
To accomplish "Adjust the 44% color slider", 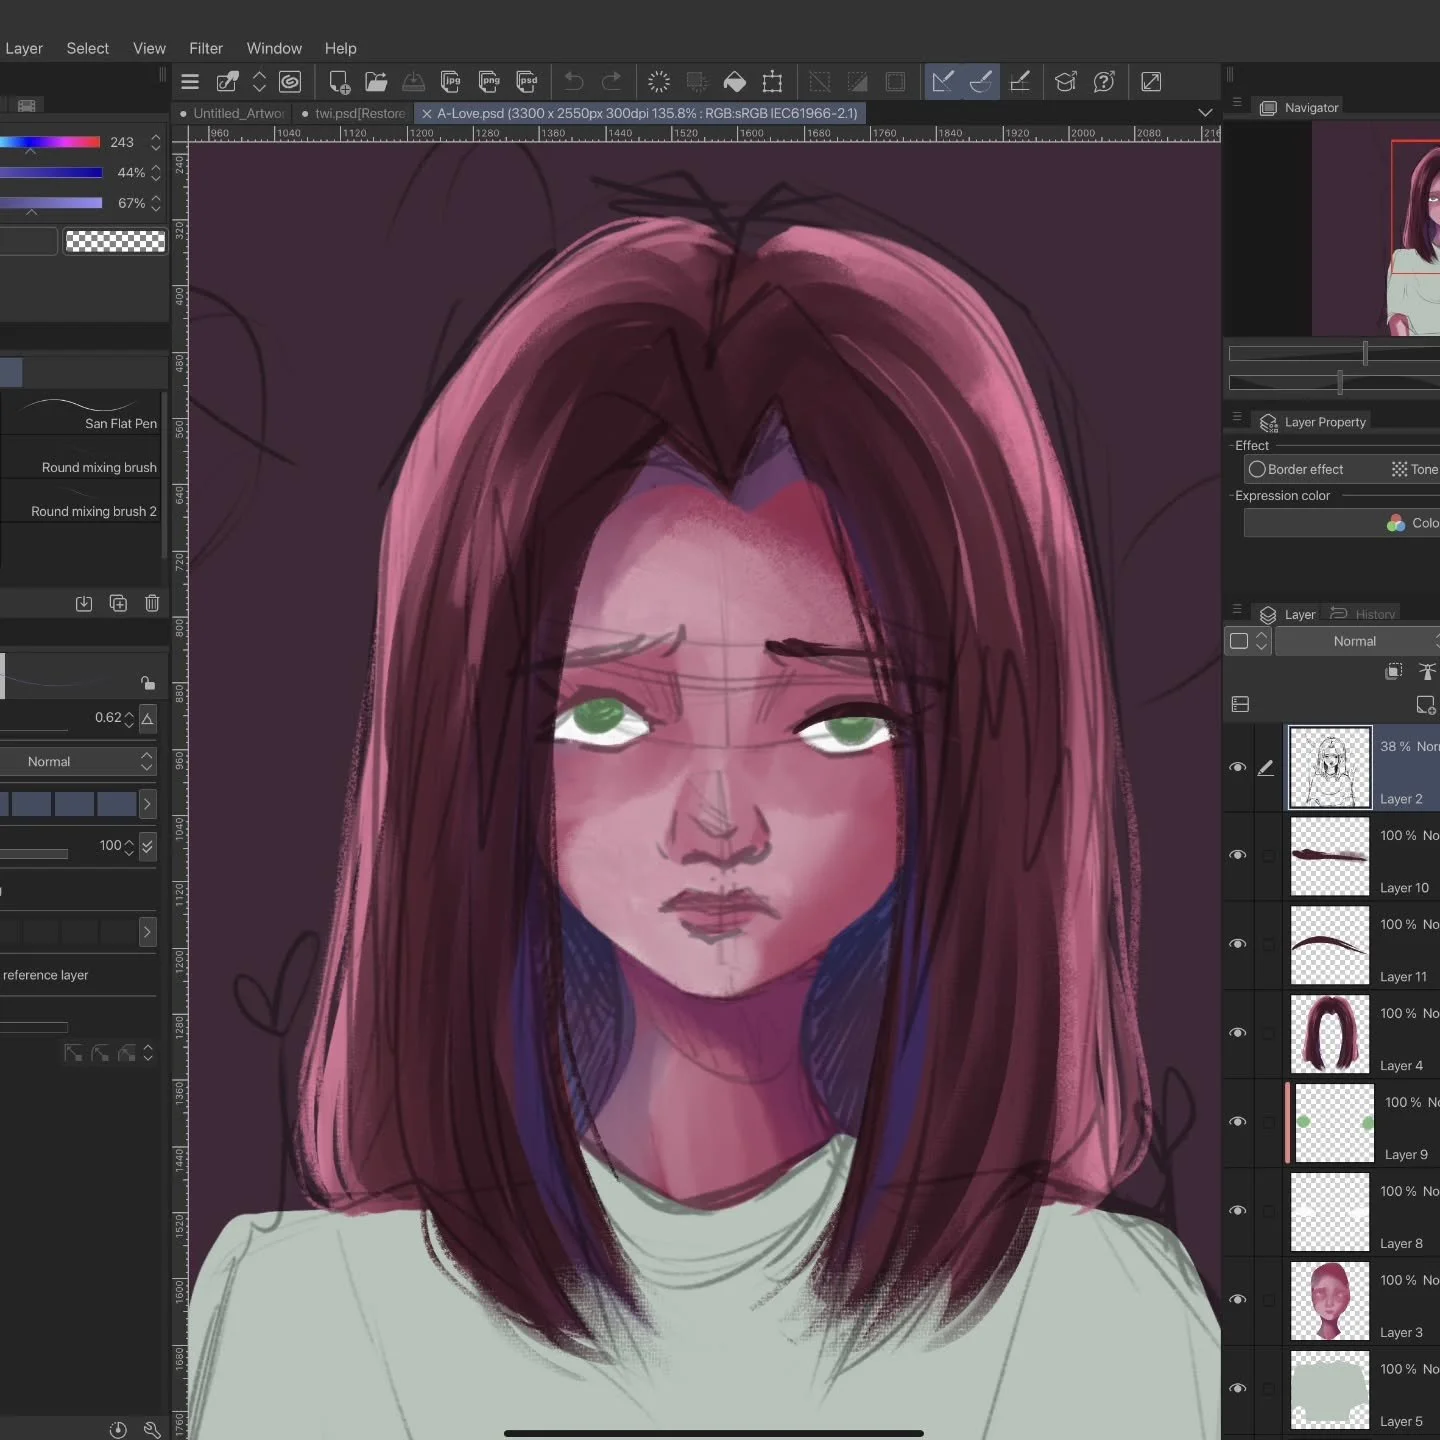I will tap(51, 173).
